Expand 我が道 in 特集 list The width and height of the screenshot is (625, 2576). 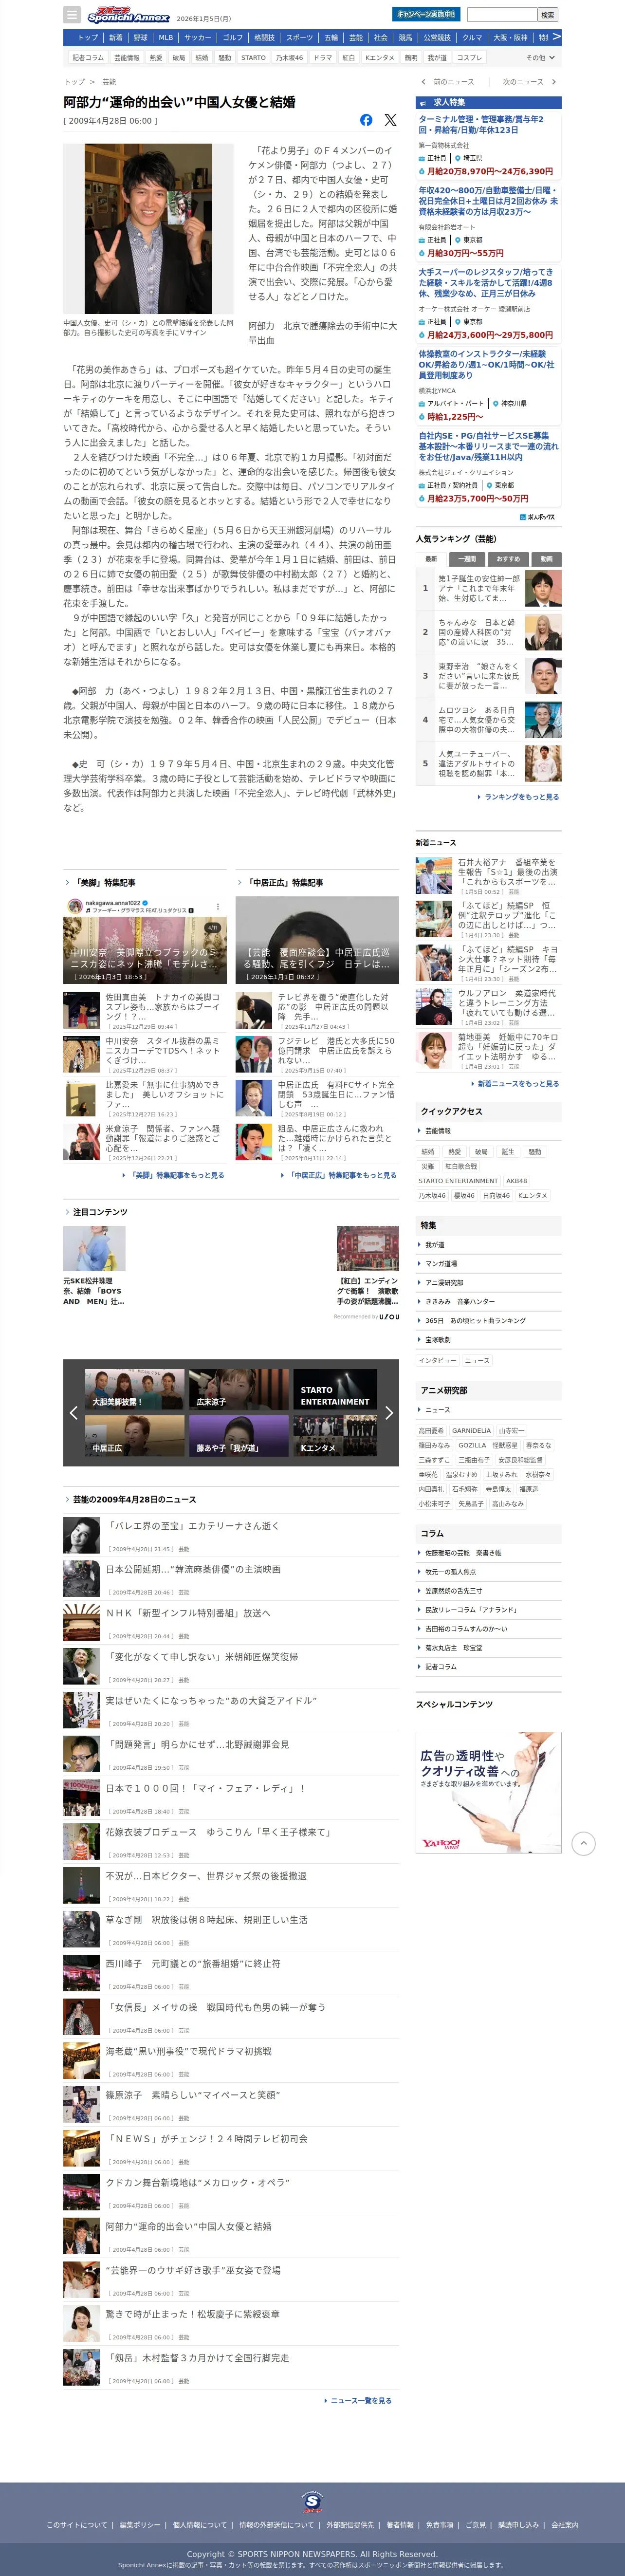[488, 1245]
